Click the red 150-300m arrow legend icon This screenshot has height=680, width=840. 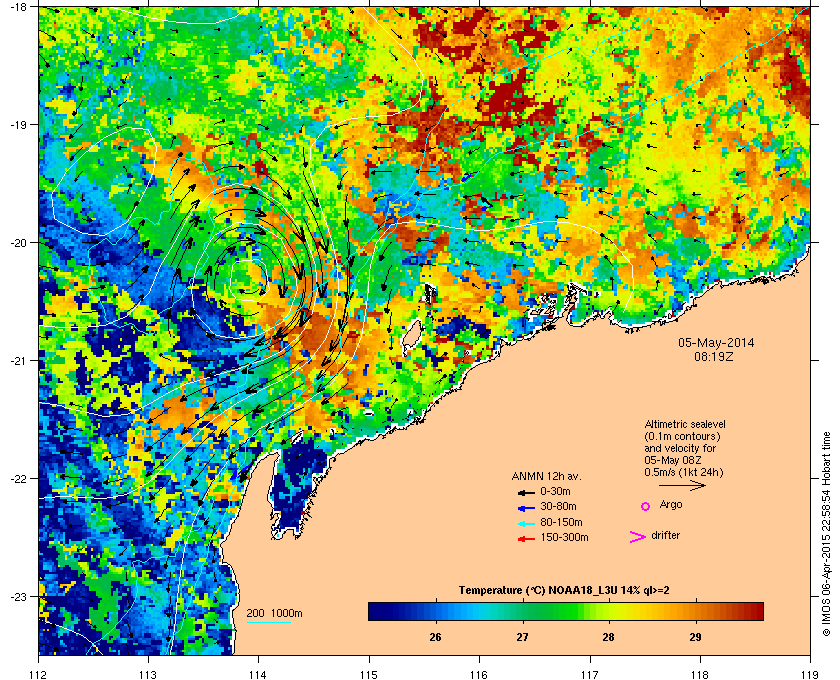click(x=526, y=539)
